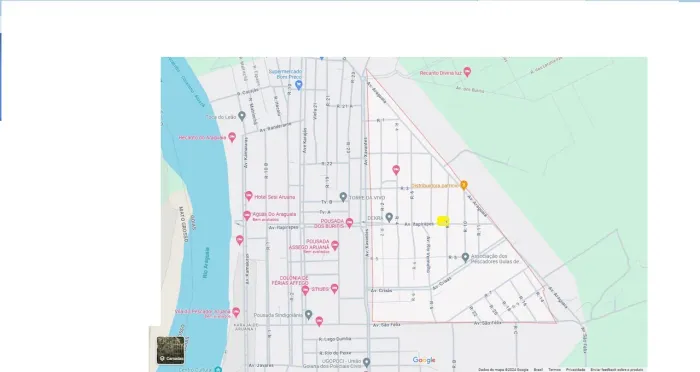Click the Tv. B street label

pos(326,202)
